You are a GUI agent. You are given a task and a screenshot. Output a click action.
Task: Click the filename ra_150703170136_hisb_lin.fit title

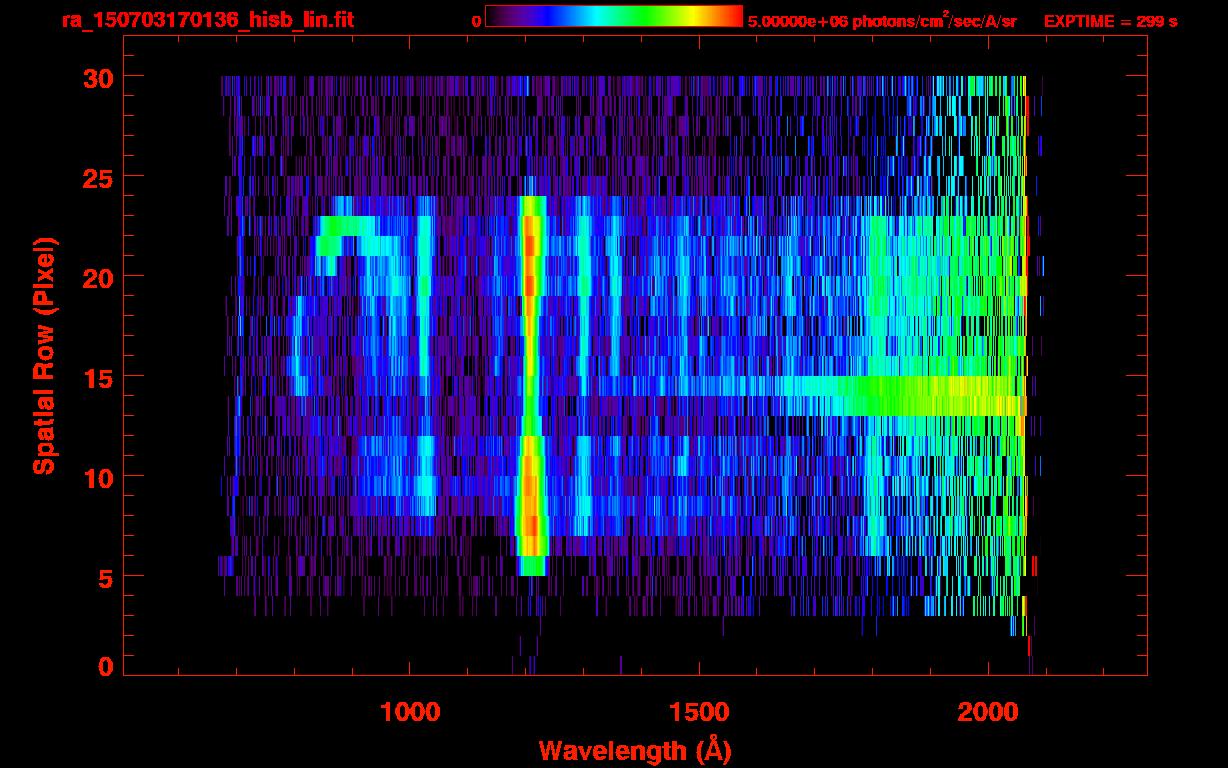[207, 20]
